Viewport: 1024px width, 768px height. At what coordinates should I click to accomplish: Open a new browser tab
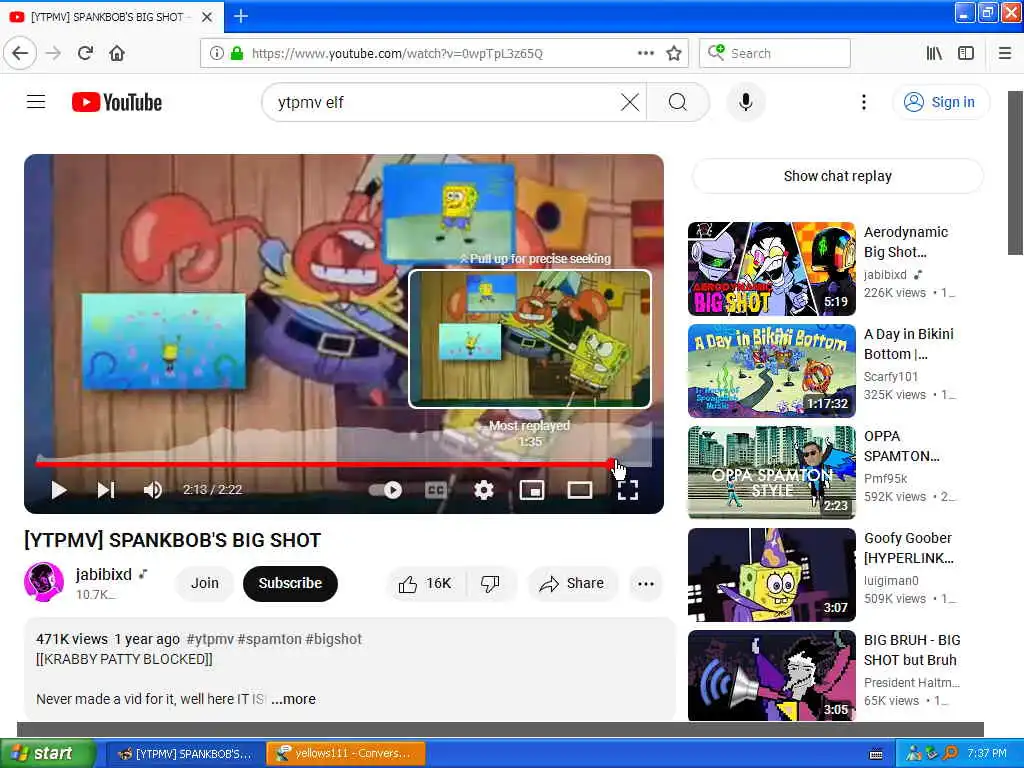coord(240,16)
